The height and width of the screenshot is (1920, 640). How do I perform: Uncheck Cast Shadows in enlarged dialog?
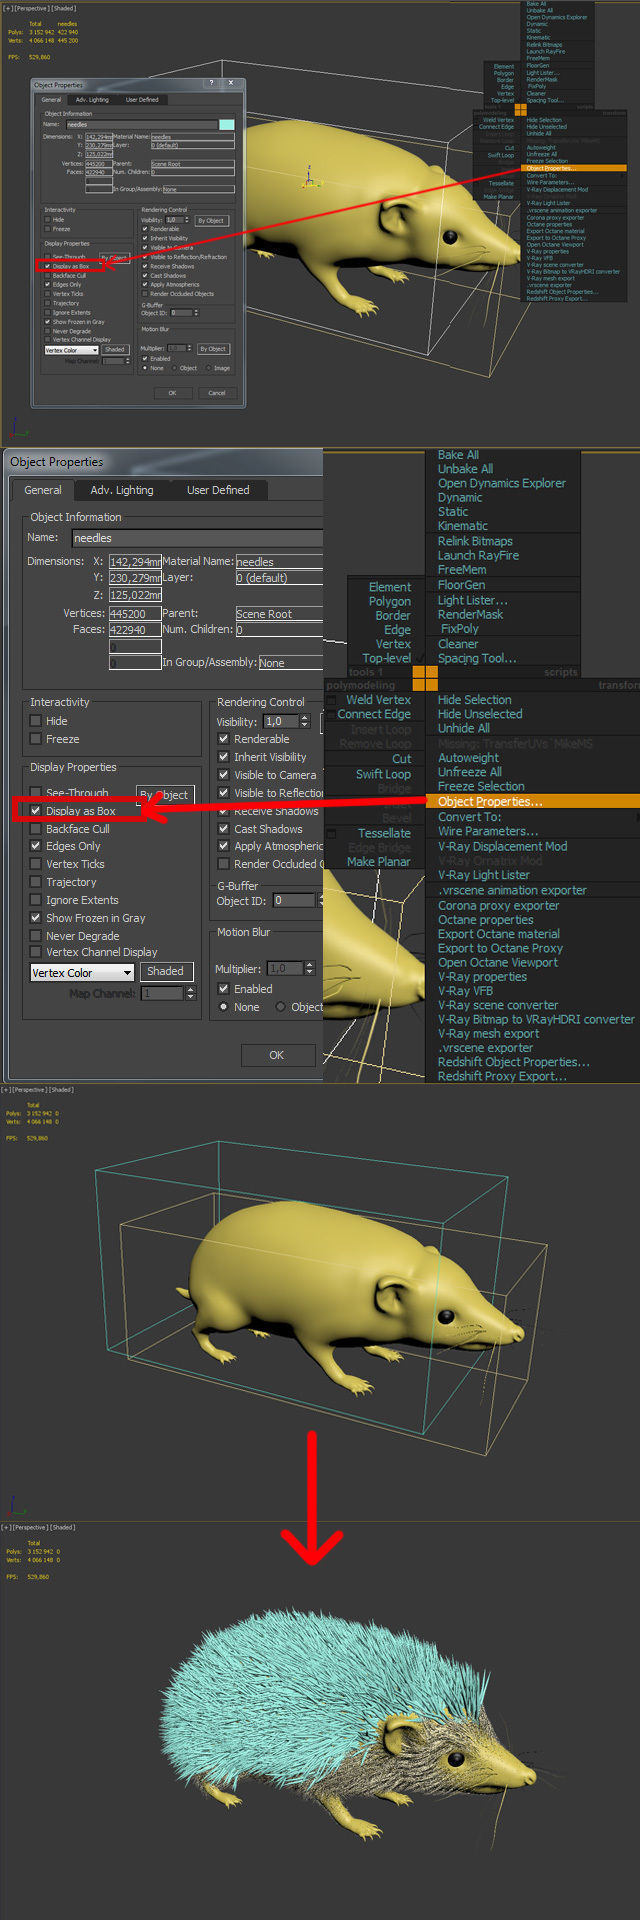pyautogui.click(x=224, y=829)
